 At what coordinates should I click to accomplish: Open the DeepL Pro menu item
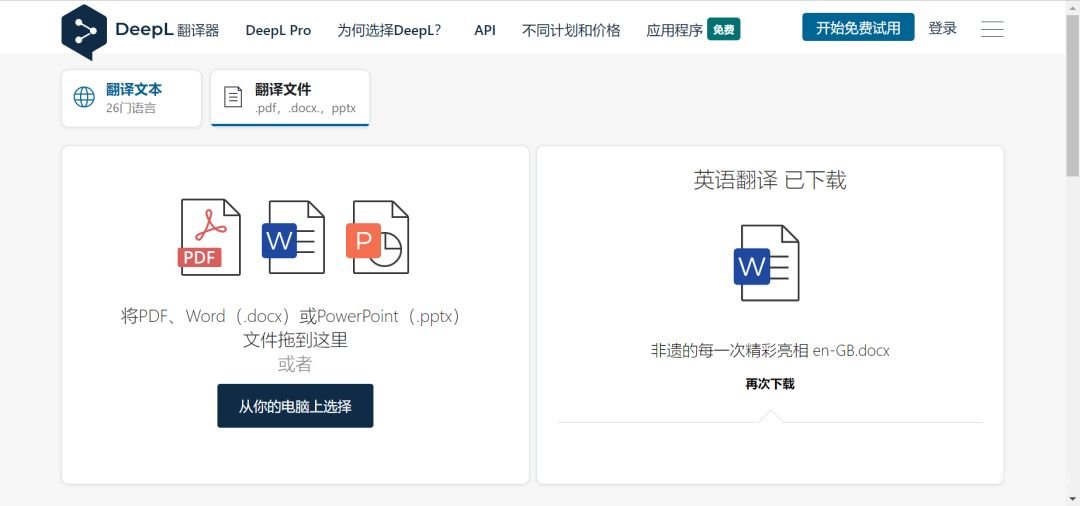tap(278, 30)
